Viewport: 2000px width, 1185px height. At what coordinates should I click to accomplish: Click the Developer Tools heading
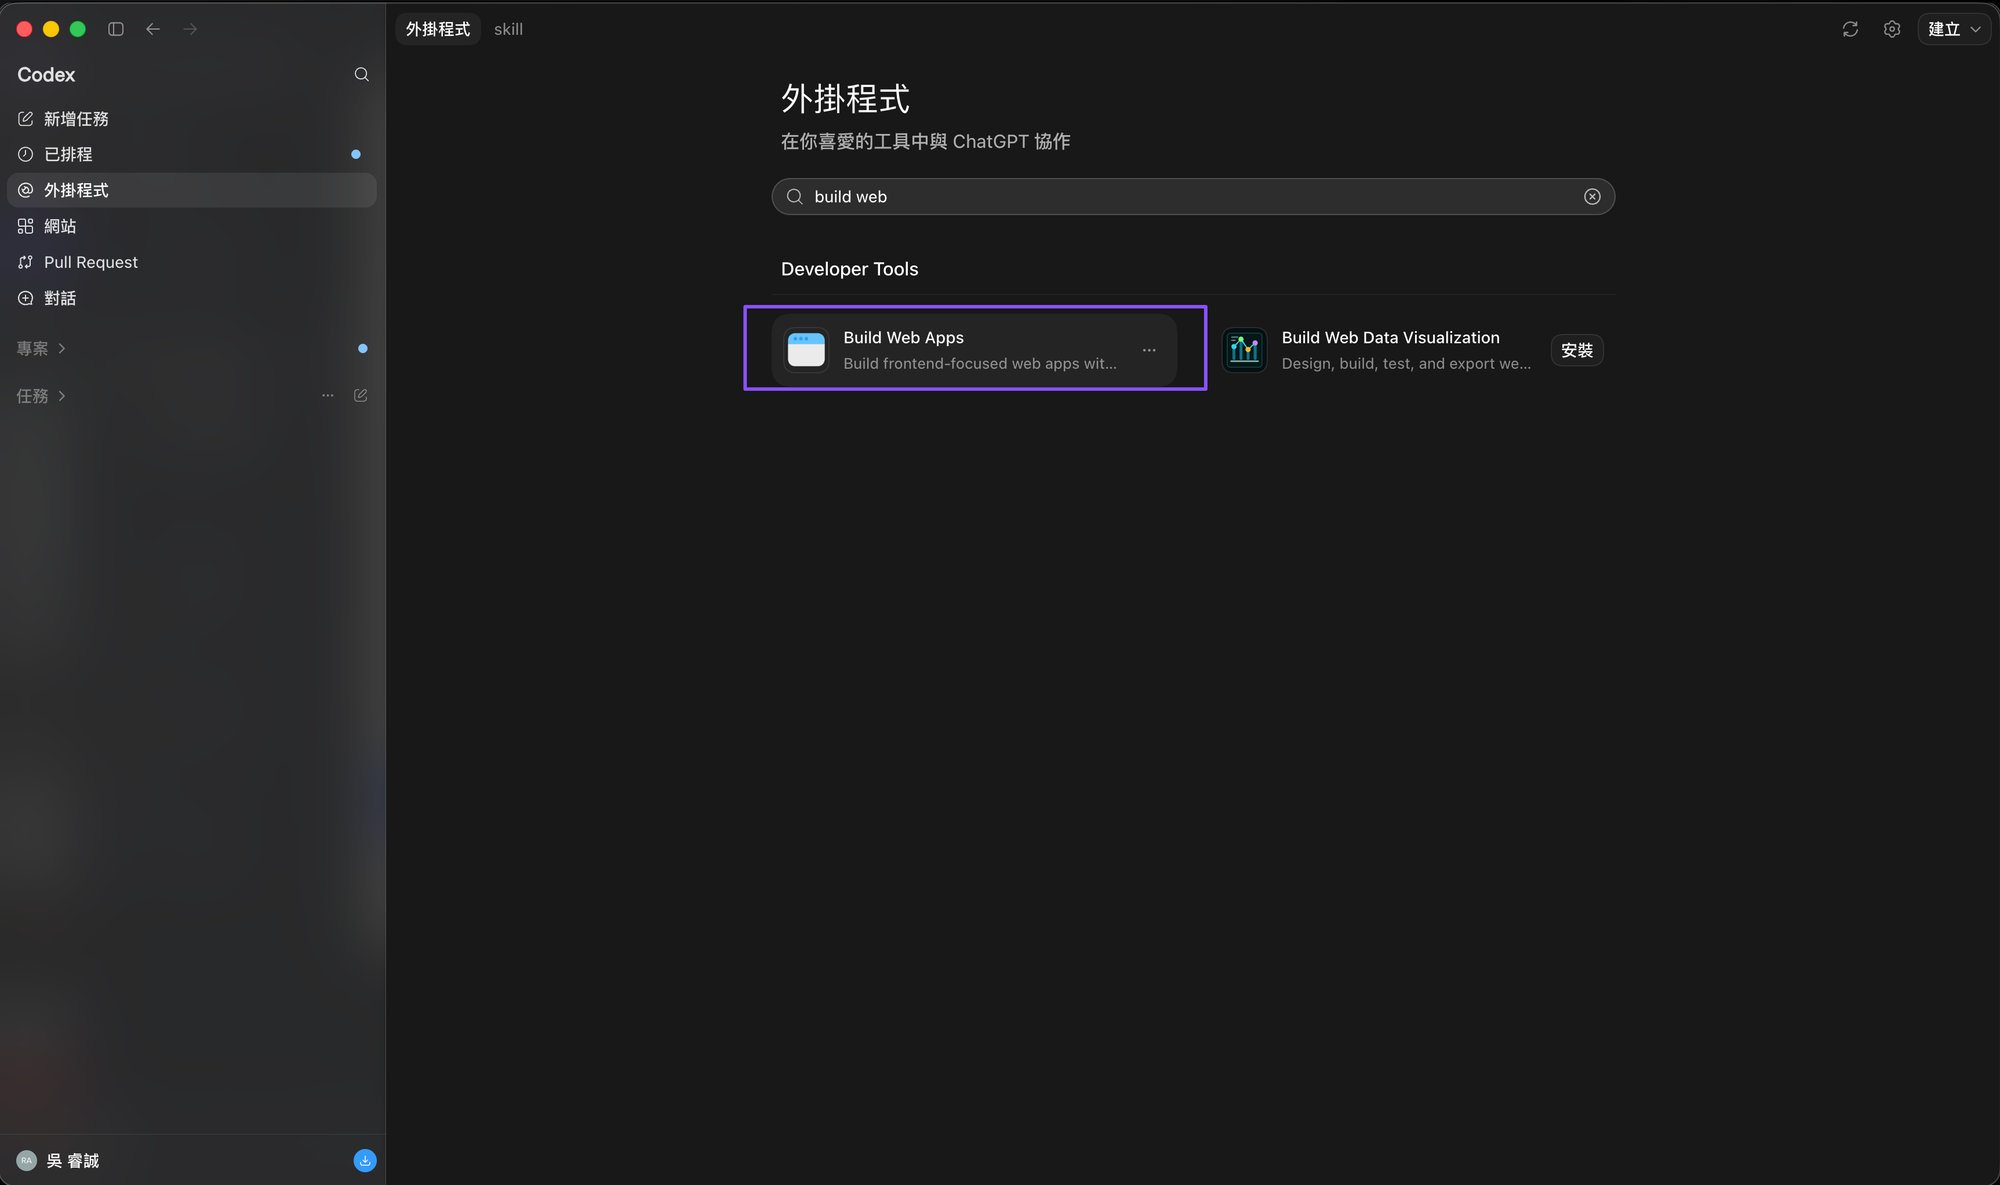click(x=849, y=269)
